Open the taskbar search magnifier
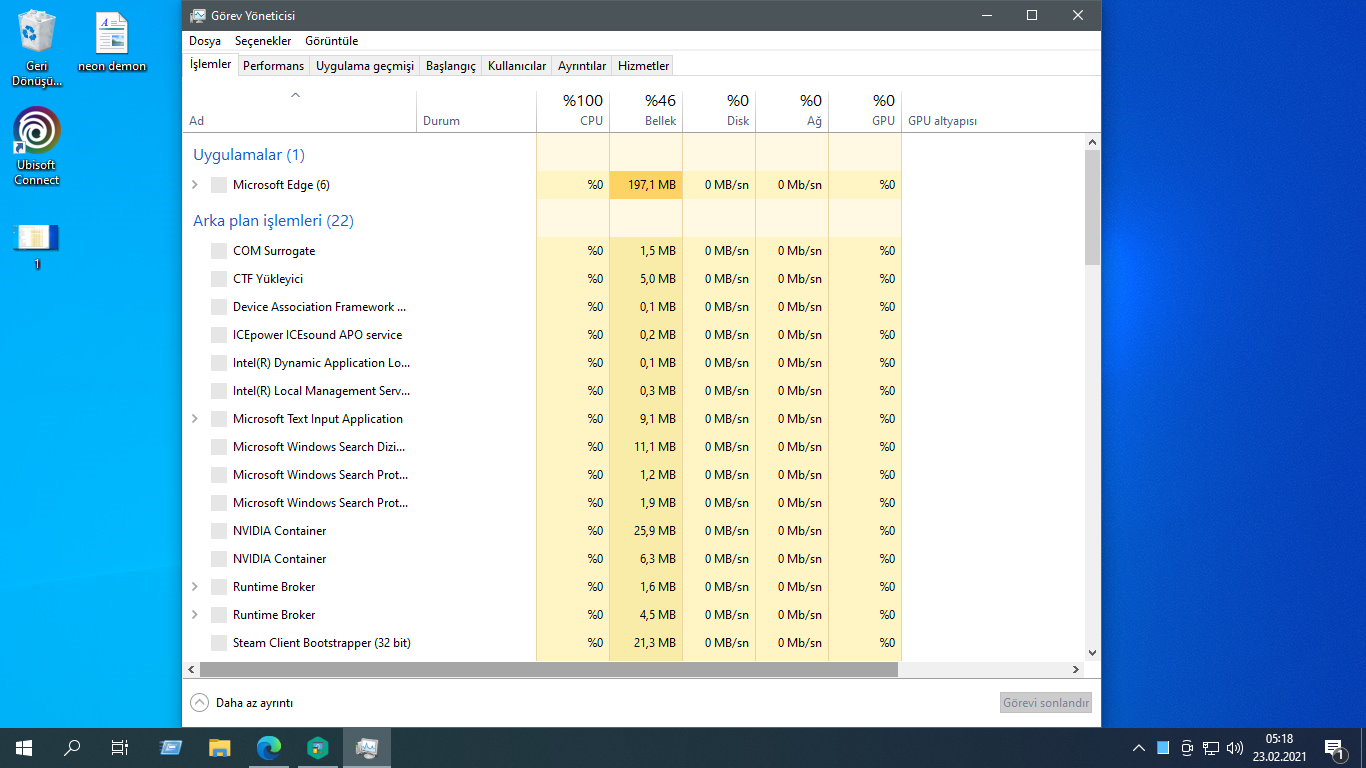Image resolution: width=1366 pixels, height=768 pixels. (72, 747)
